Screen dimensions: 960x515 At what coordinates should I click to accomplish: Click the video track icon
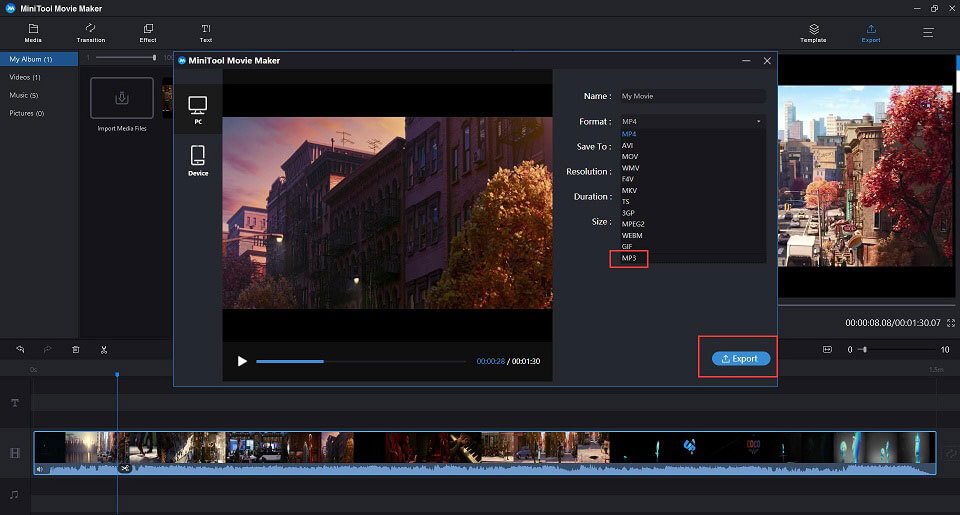point(15,453)
